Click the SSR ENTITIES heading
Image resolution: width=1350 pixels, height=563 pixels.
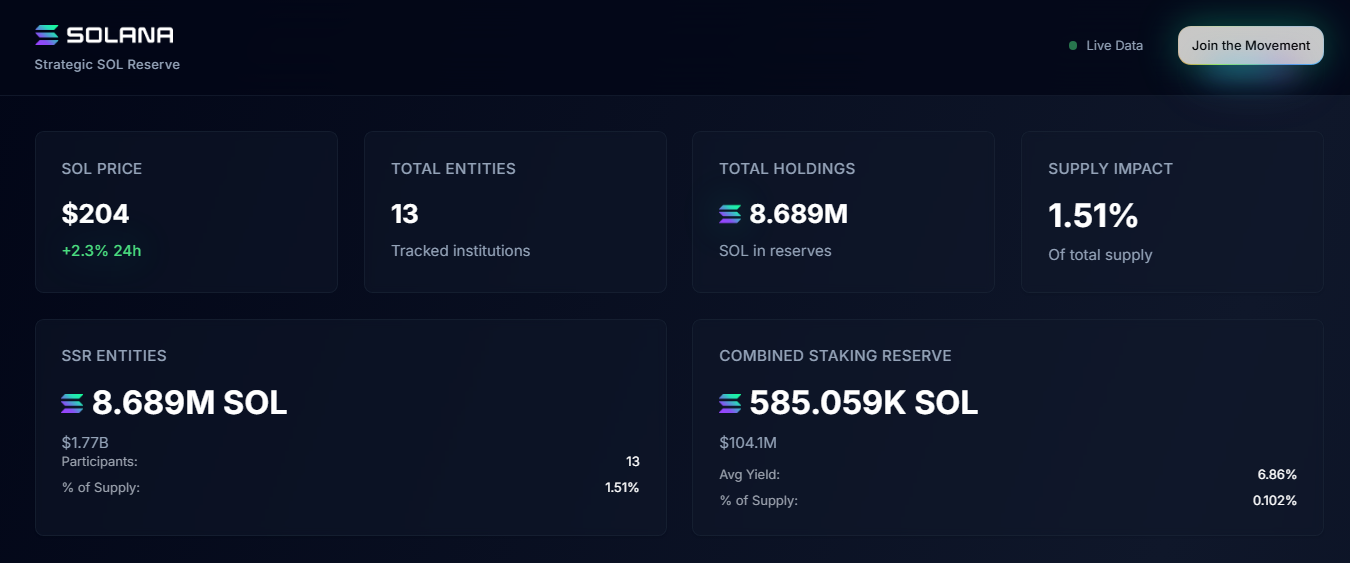pos(114,355)
